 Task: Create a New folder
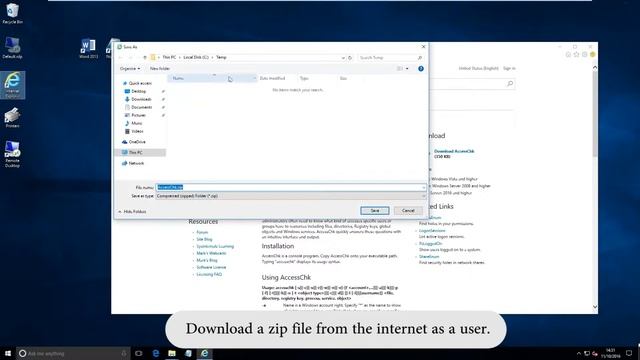pos(160,69)
